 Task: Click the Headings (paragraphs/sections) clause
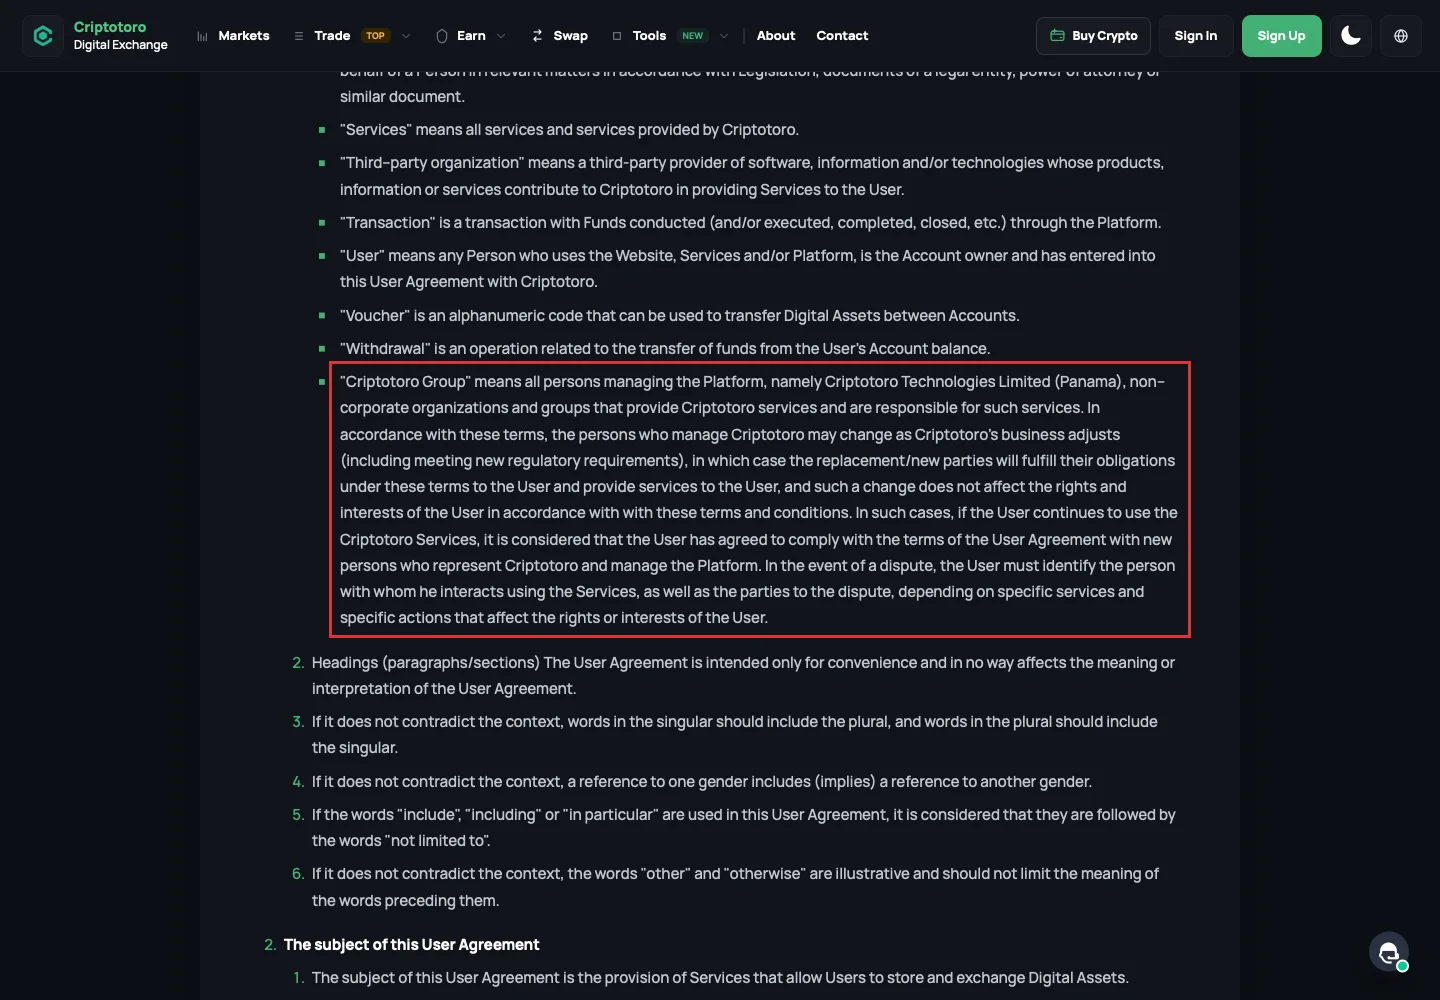click(x=743, y=676)
